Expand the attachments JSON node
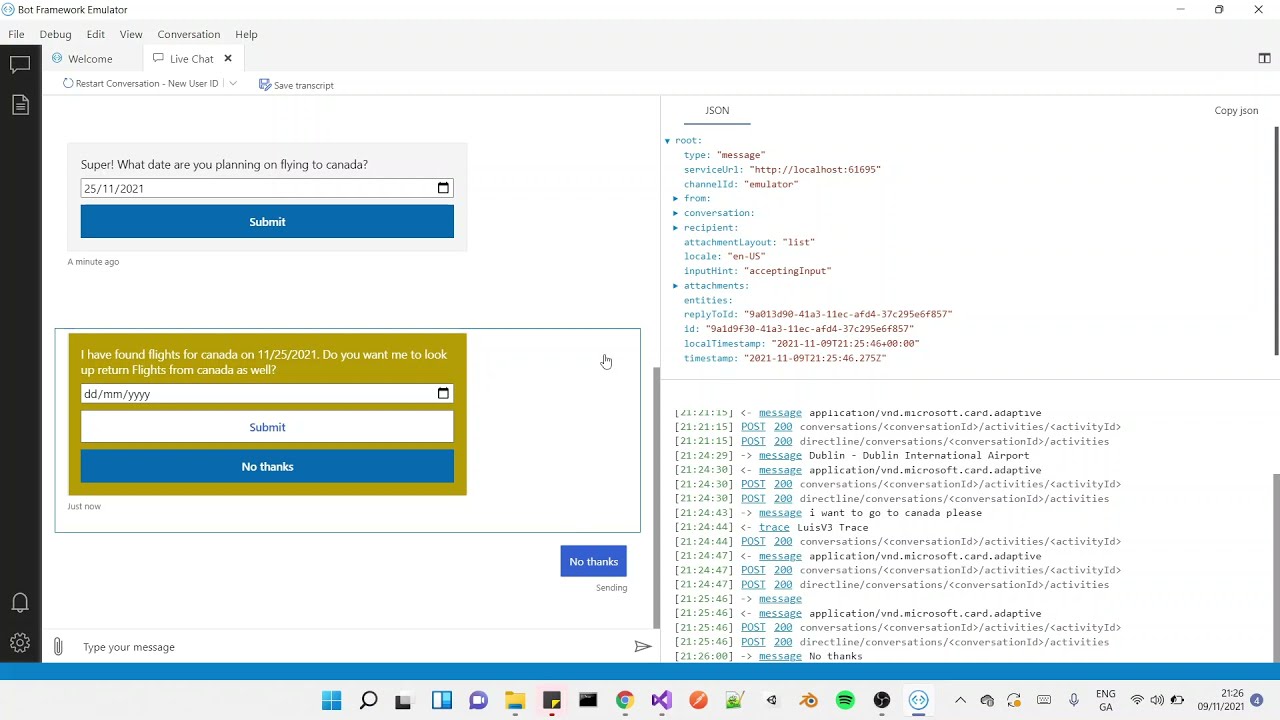1280x720 pixels. [675, 286]
